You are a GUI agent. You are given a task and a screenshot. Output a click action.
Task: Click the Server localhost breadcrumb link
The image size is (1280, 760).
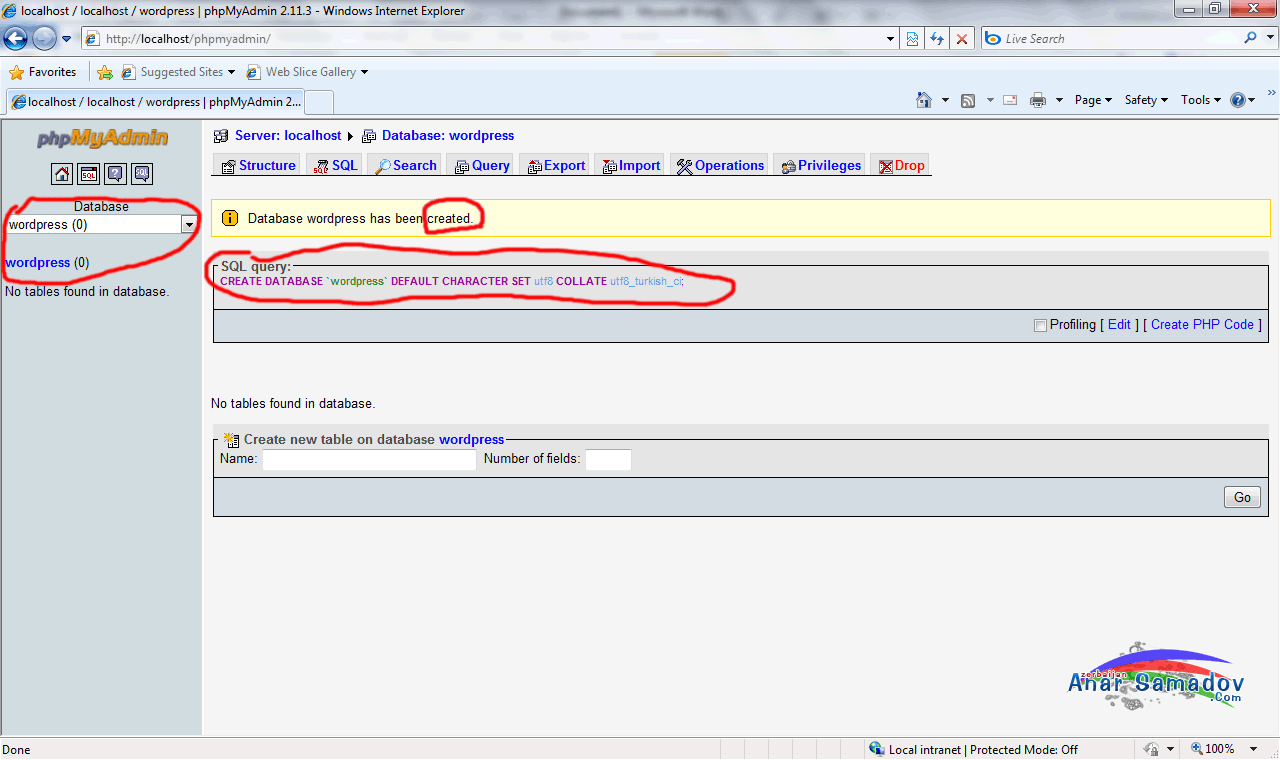288,135
